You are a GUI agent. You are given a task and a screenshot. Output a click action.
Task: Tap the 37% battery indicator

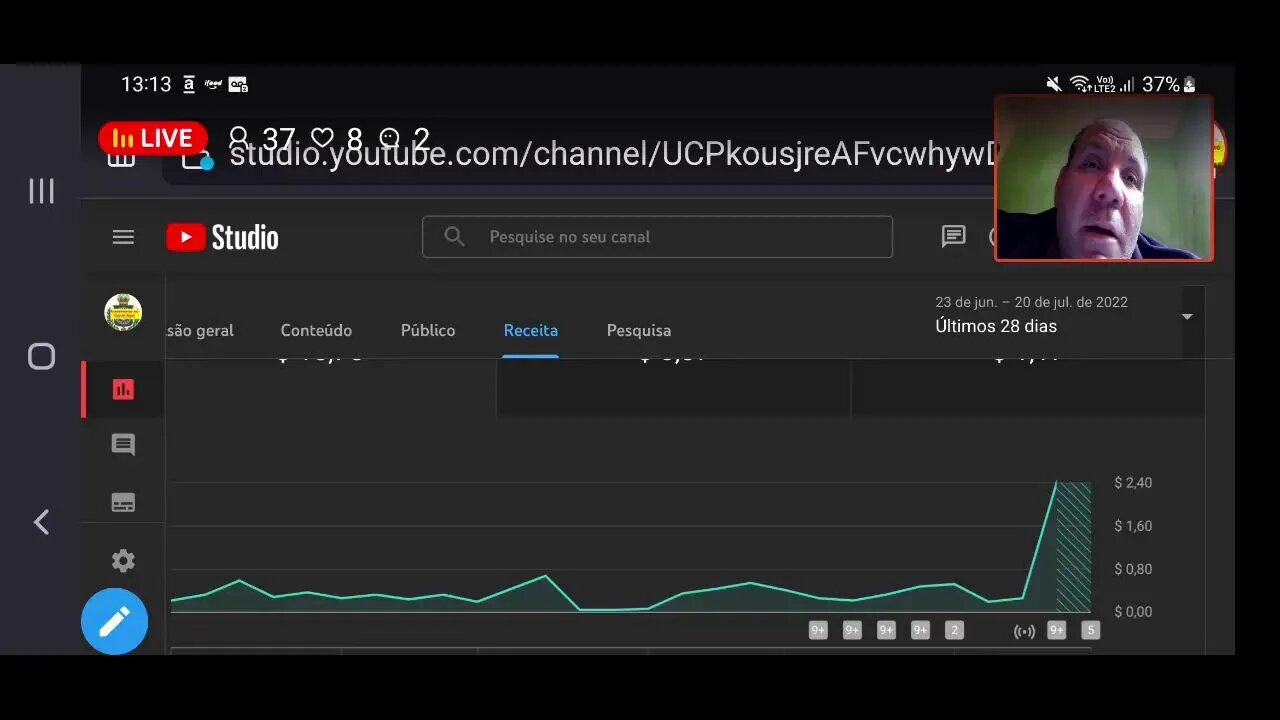click(x=1169, y=85)
